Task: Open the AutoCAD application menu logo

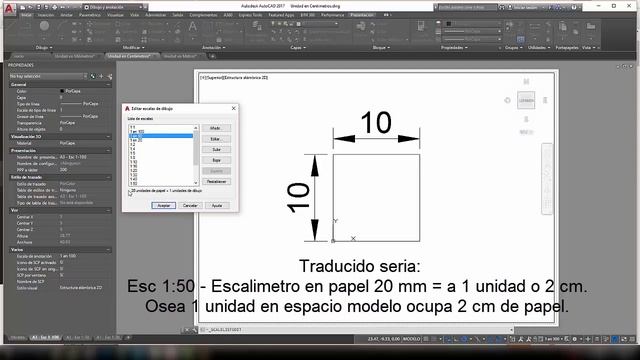Action: coord(9,8)
